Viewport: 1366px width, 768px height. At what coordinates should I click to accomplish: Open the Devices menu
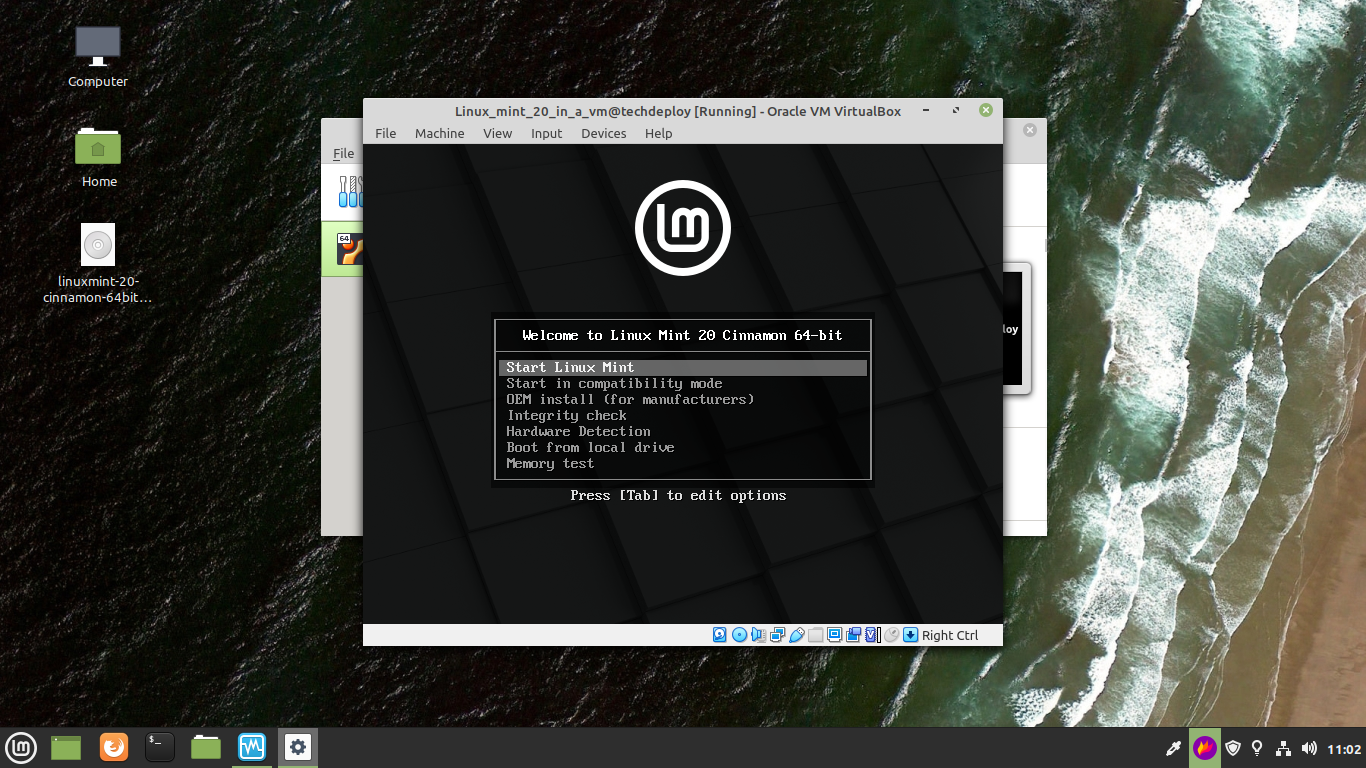tap(604, 133)
